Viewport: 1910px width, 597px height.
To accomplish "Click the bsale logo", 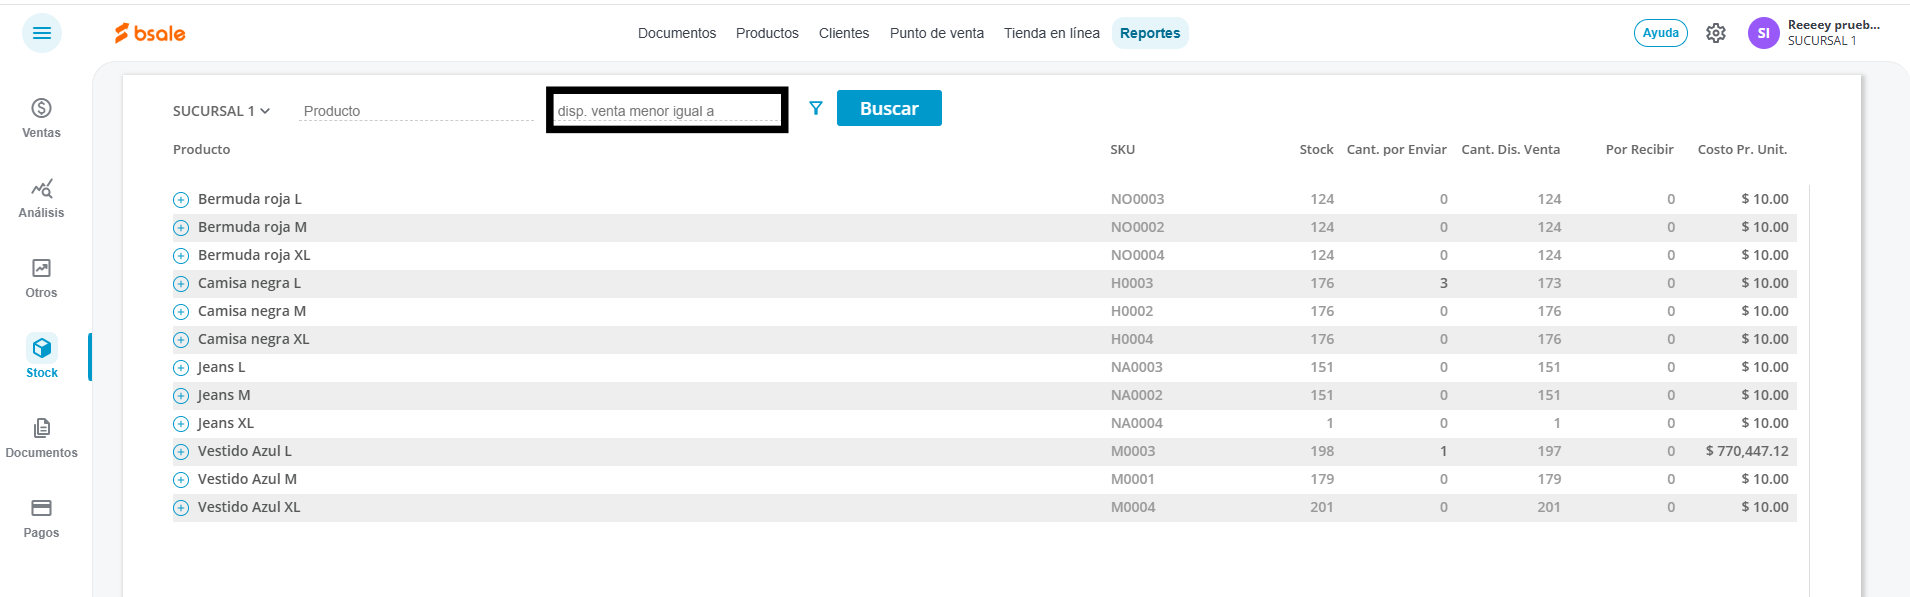I will tap(150, 33).
